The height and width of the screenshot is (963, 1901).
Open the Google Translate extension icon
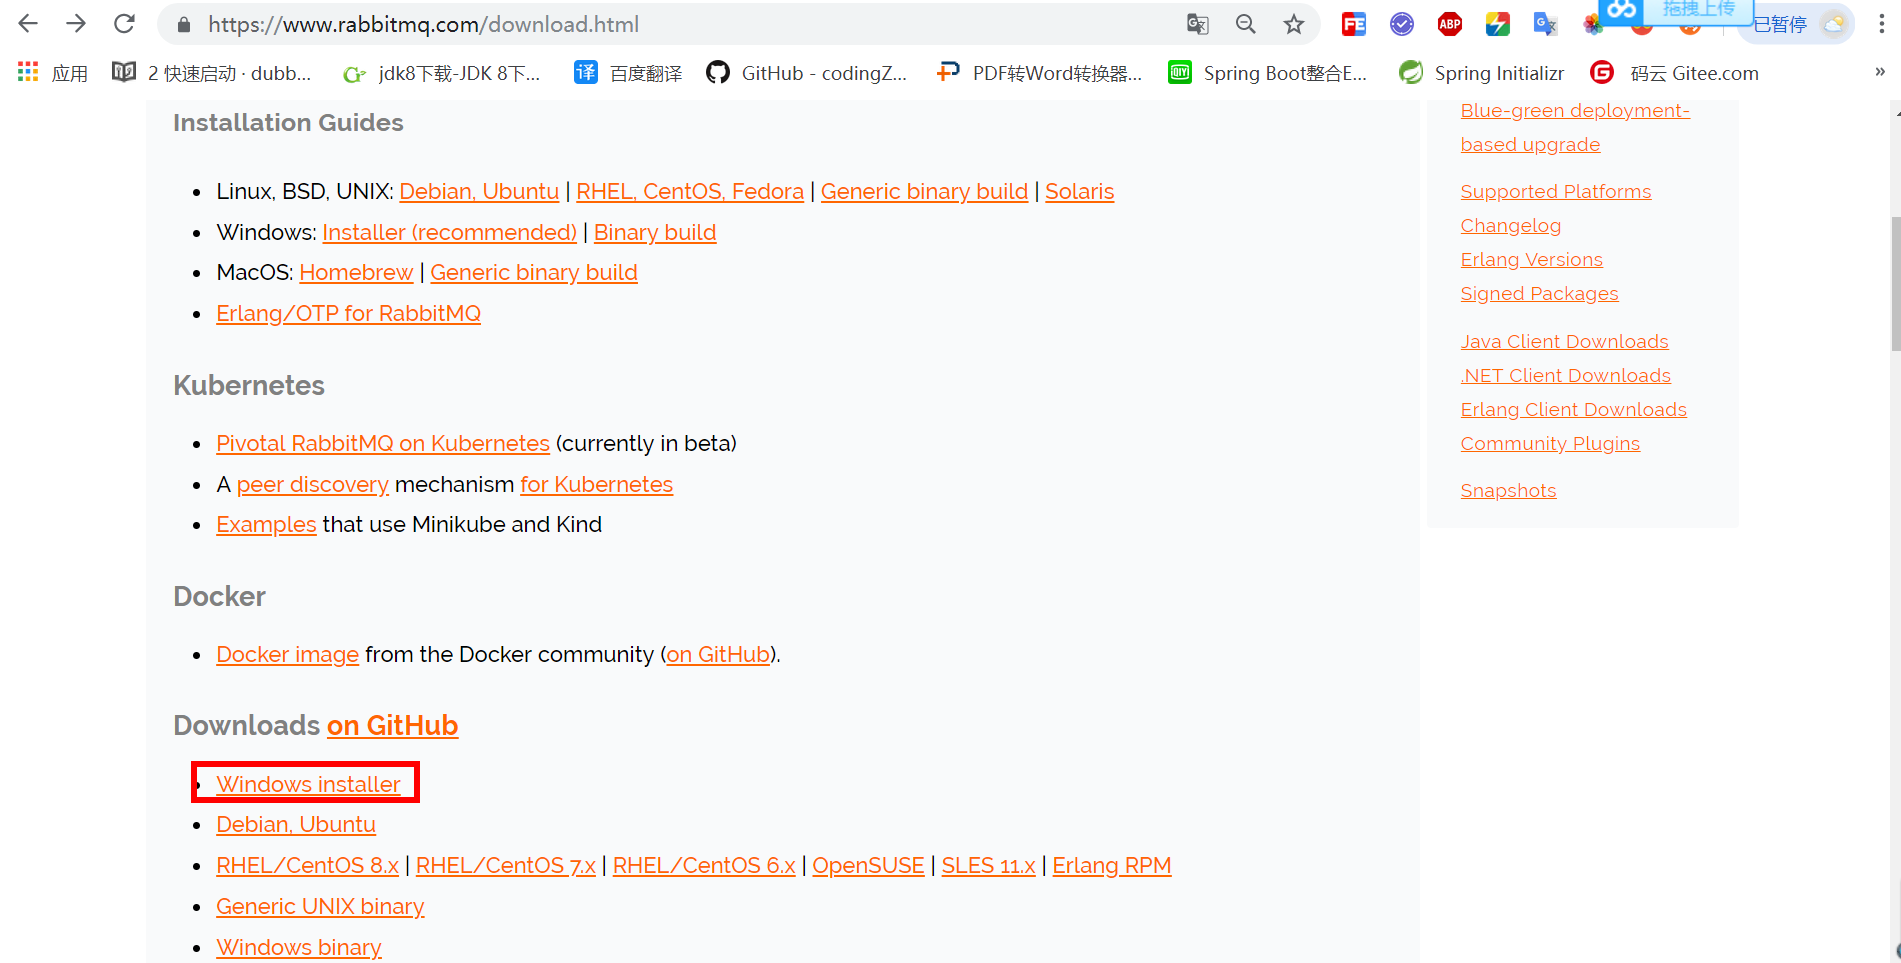[x=1545, y=24]
